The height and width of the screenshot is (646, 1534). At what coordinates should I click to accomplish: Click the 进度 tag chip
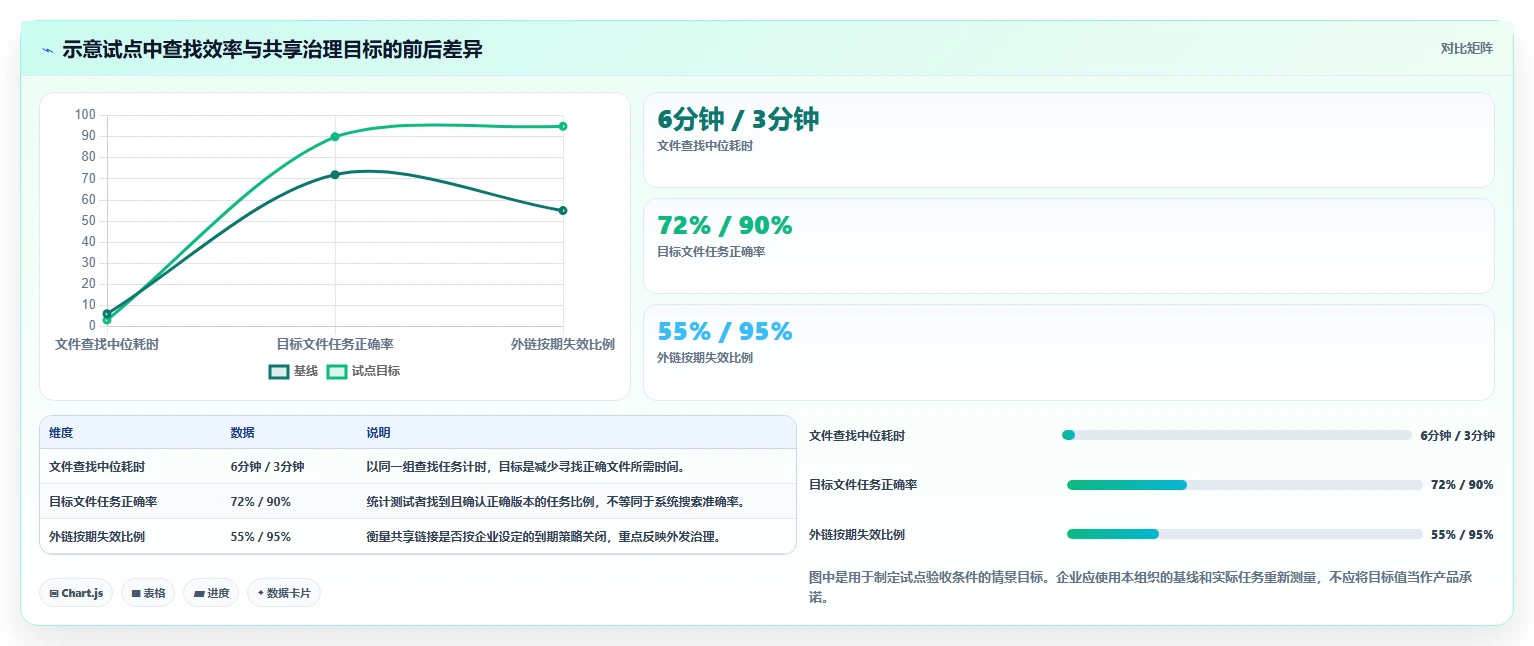(211, 593)
